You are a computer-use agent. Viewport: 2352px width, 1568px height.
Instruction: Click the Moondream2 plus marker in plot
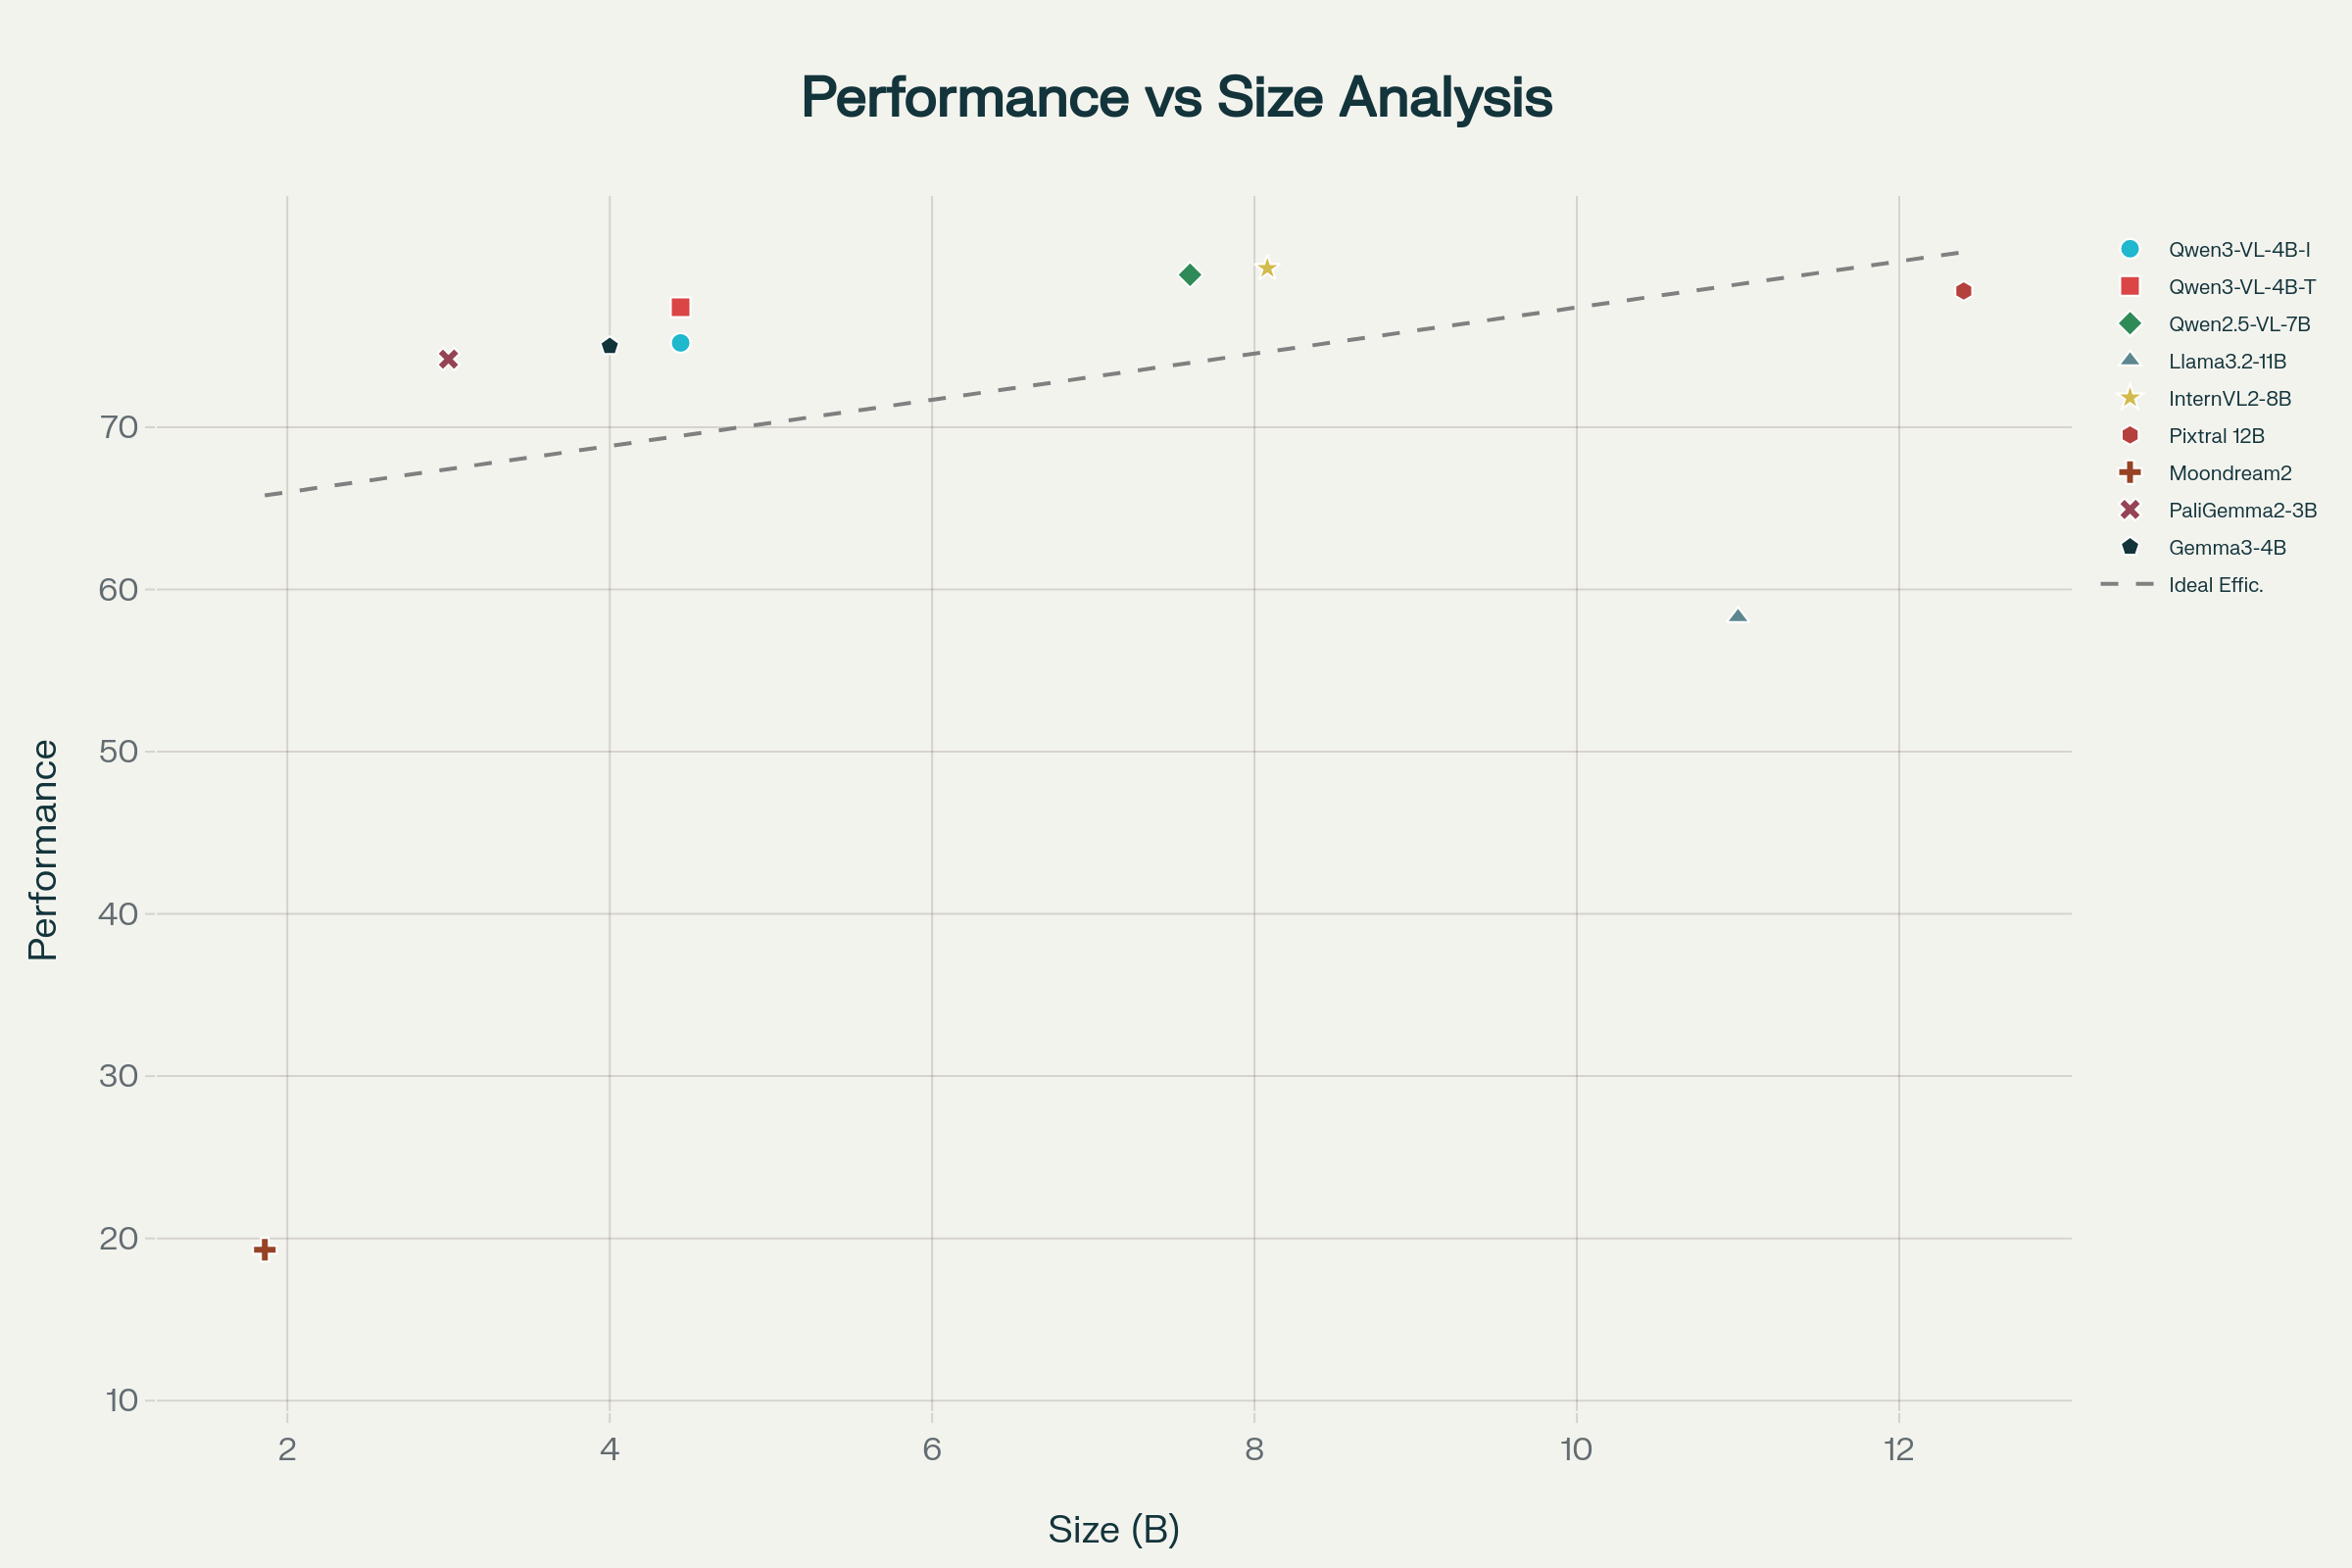click(x=264, y=1249)
